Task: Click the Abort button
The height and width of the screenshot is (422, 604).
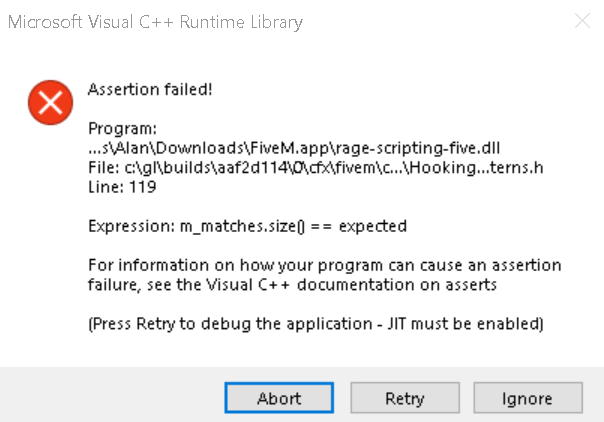Action: point(279,398)
